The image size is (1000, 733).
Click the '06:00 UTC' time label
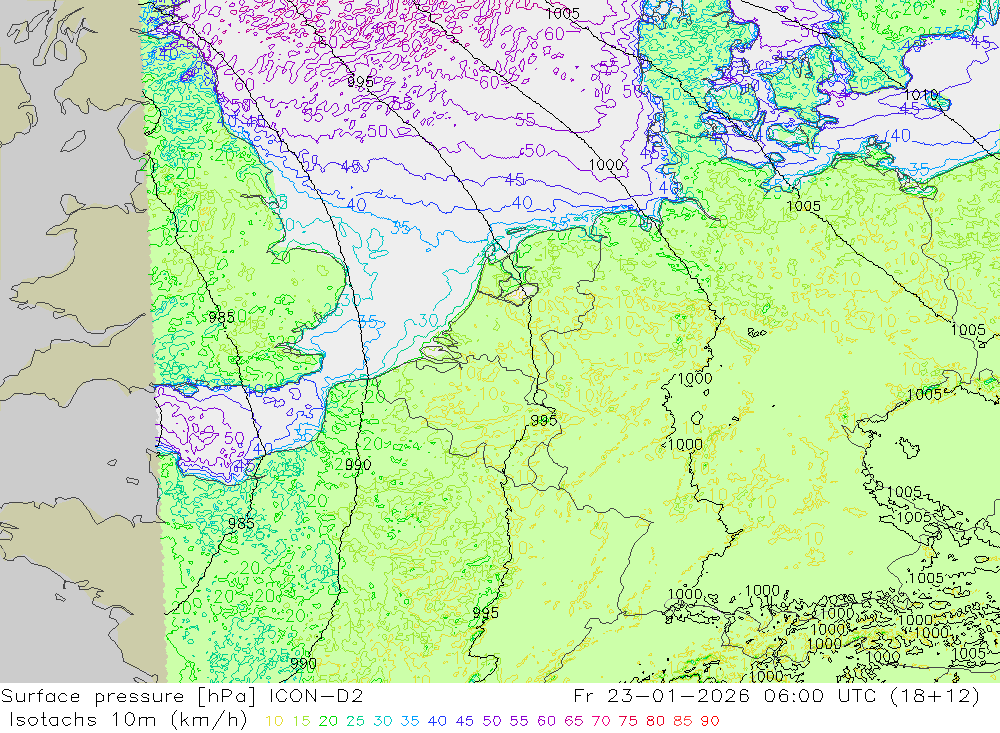820,696
